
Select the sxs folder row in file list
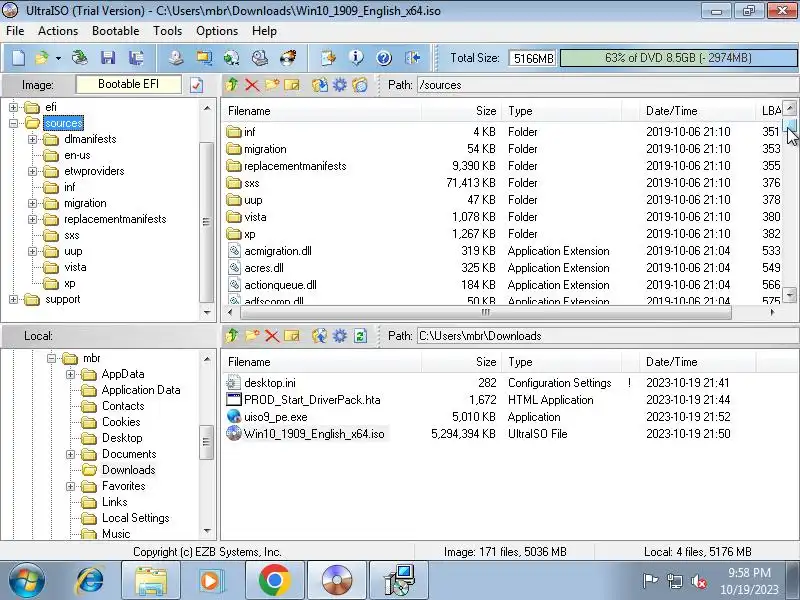click(503, 183)
